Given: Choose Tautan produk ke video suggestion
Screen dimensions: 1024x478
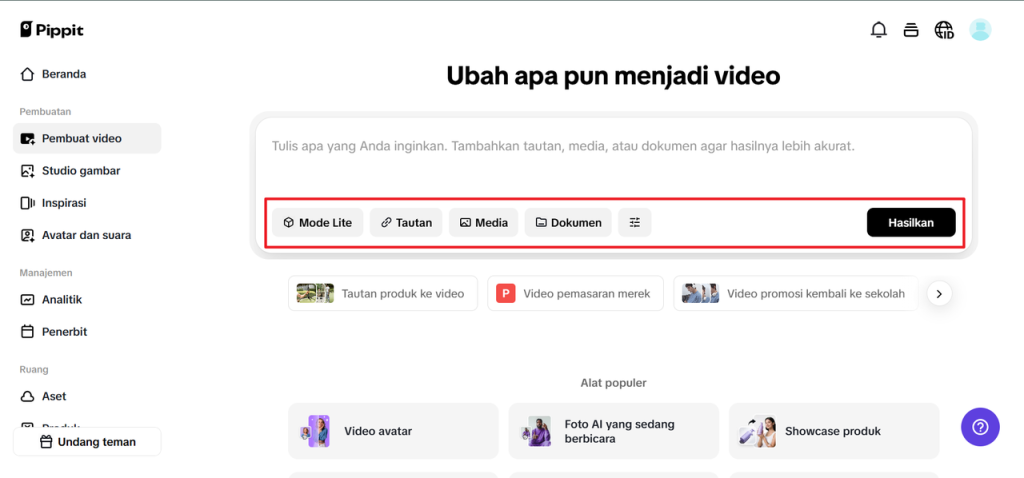Looking at the screenshot, I should [x=382, y=294].
